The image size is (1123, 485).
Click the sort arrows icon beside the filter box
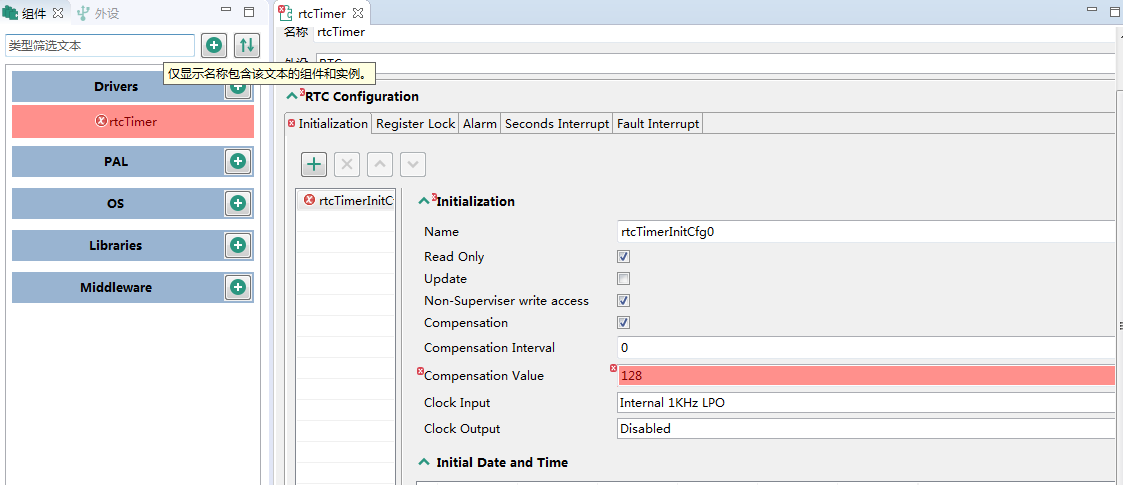pos(246,45)
